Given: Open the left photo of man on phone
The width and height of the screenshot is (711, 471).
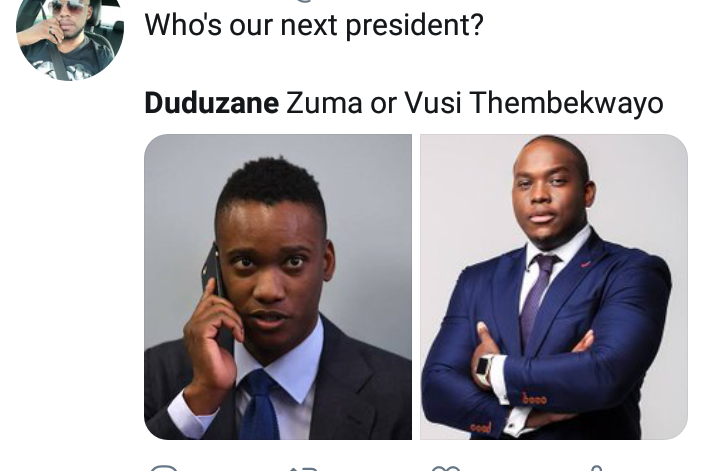Looking at the screenshot, I should (278, 286).
